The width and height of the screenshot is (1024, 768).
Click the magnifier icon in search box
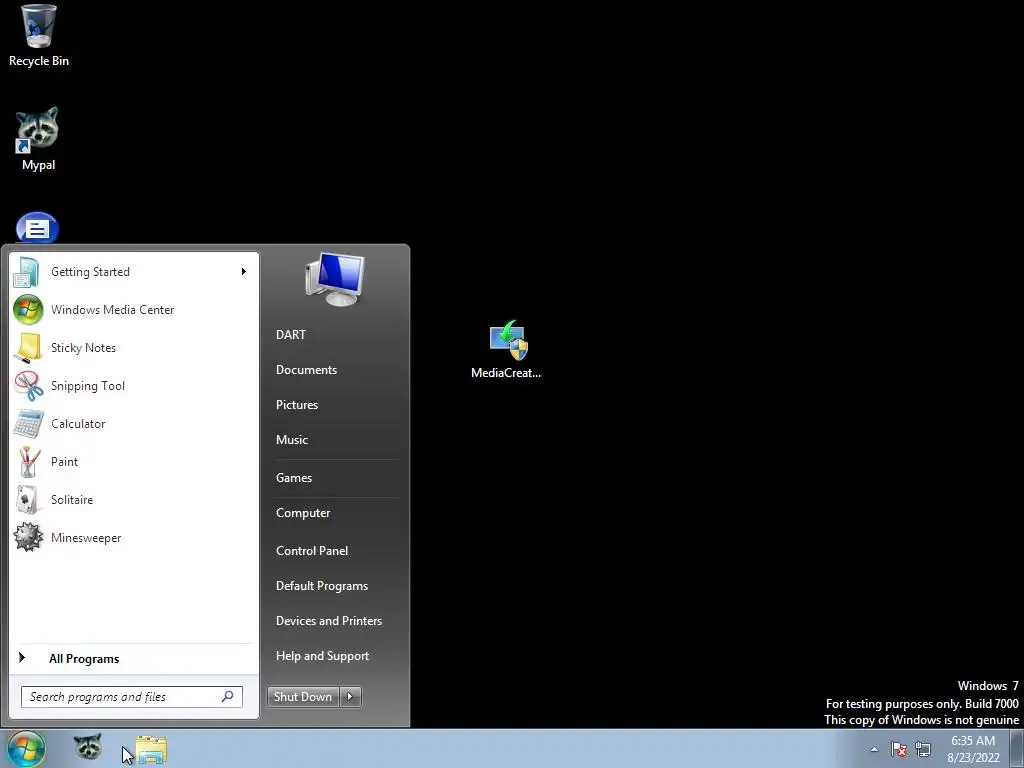tap(227, 696)
